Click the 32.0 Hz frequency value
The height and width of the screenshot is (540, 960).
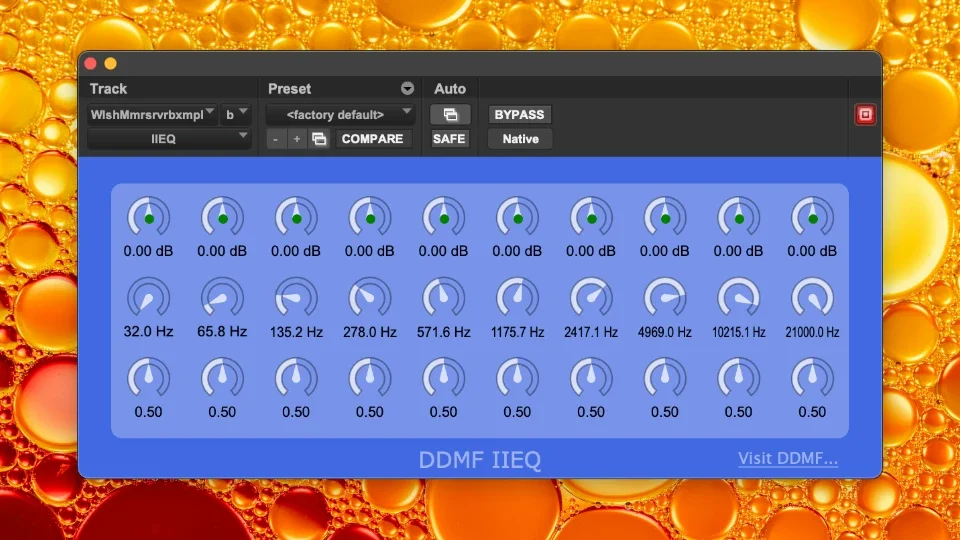pos(148,332)
